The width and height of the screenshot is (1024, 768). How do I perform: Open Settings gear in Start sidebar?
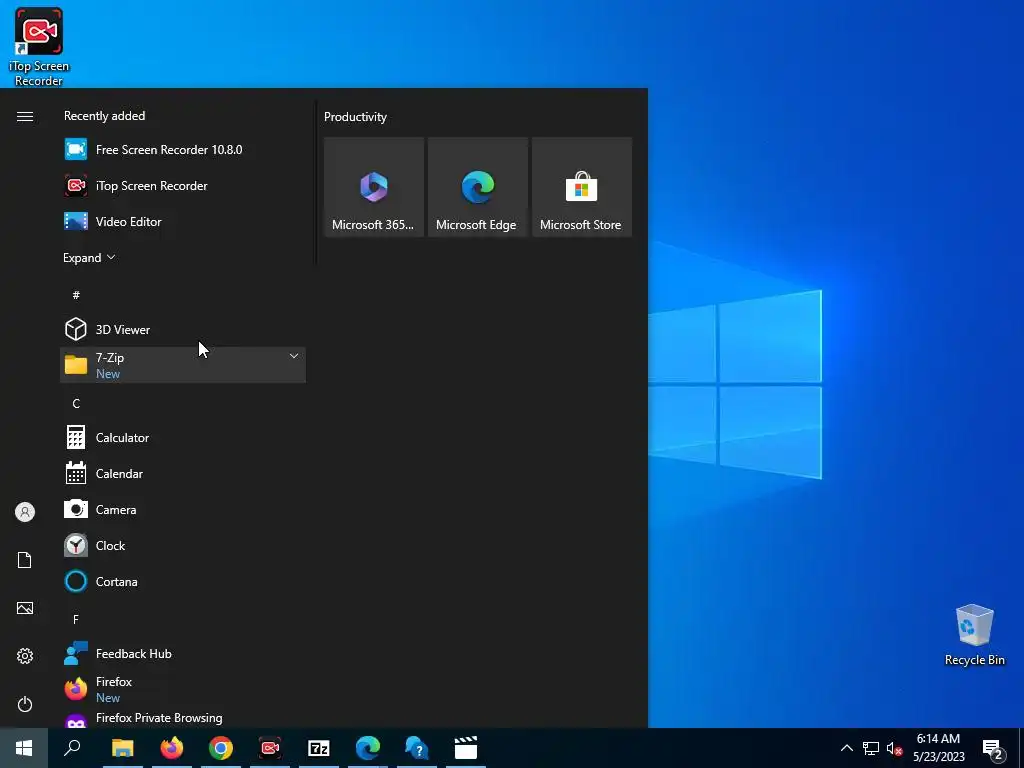click(25, 656)
